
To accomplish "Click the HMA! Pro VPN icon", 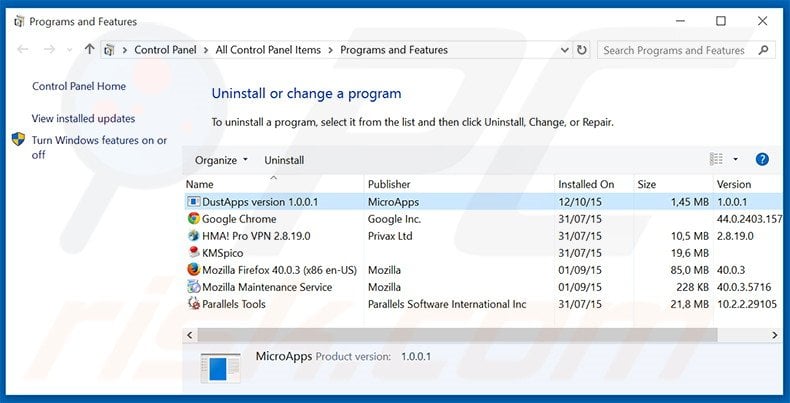I will click(193, 236).
